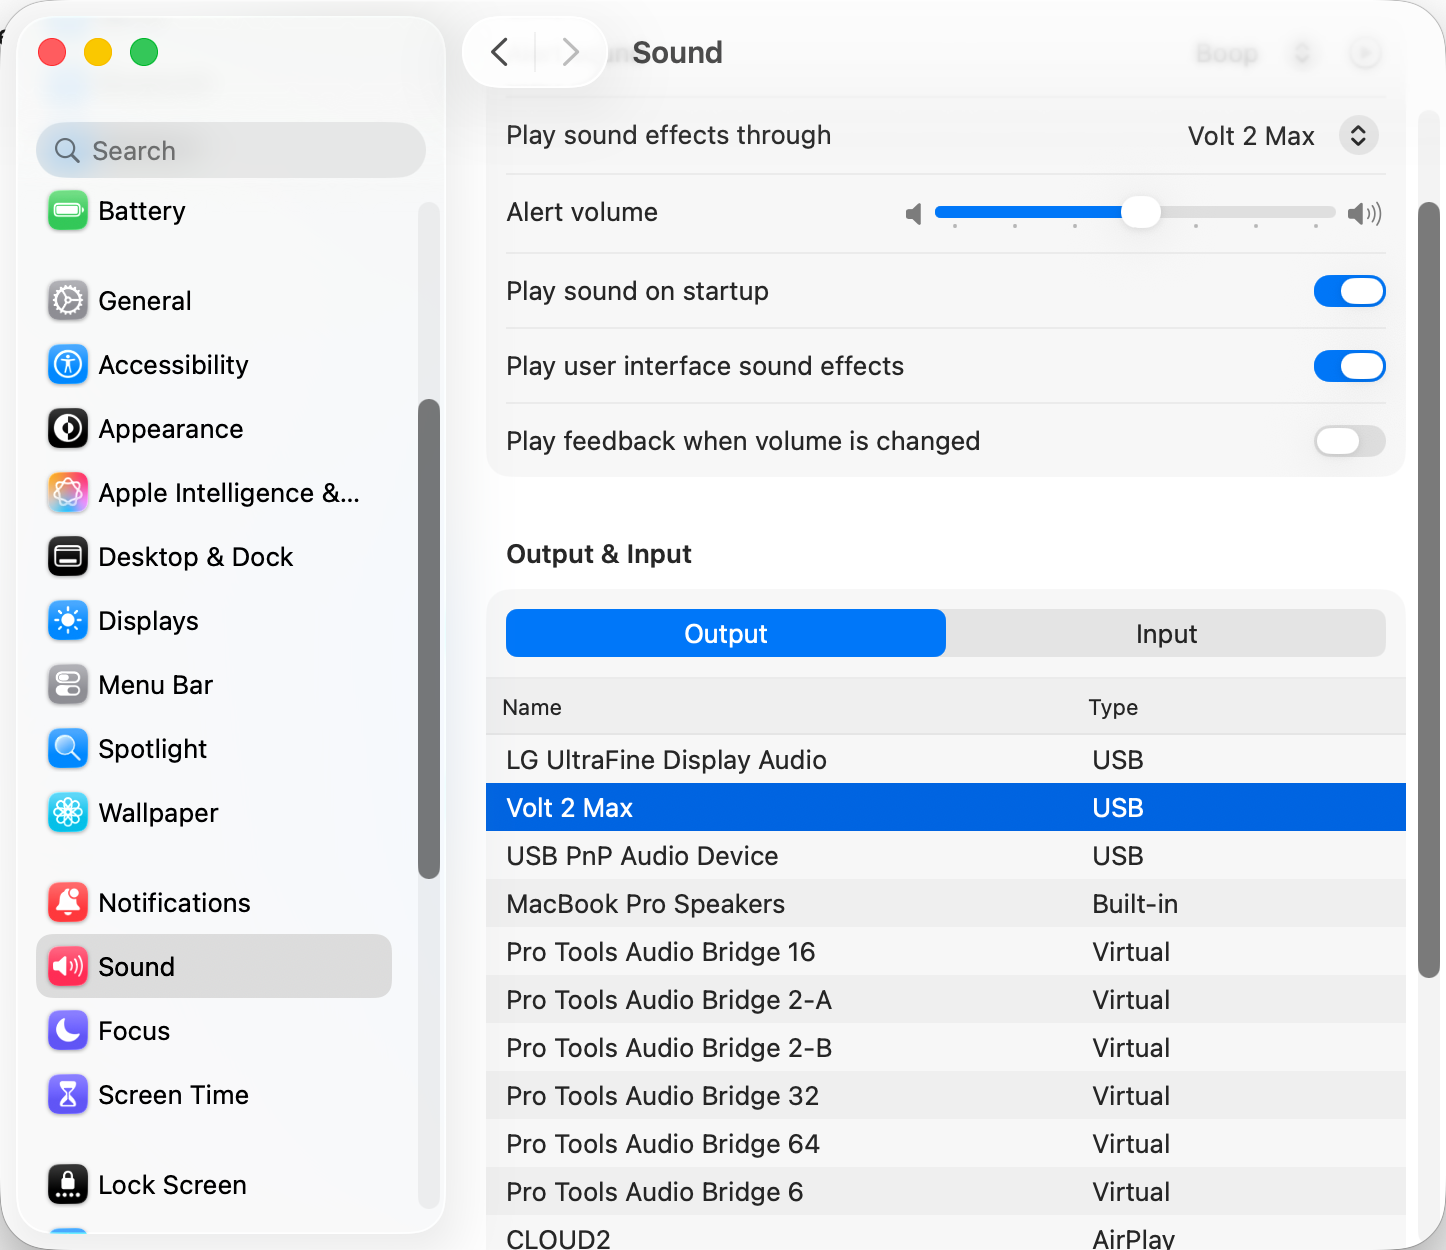This screenshot has height=1250, width=1446.
Task: Click the General gear icon
Action: (68, 301)
